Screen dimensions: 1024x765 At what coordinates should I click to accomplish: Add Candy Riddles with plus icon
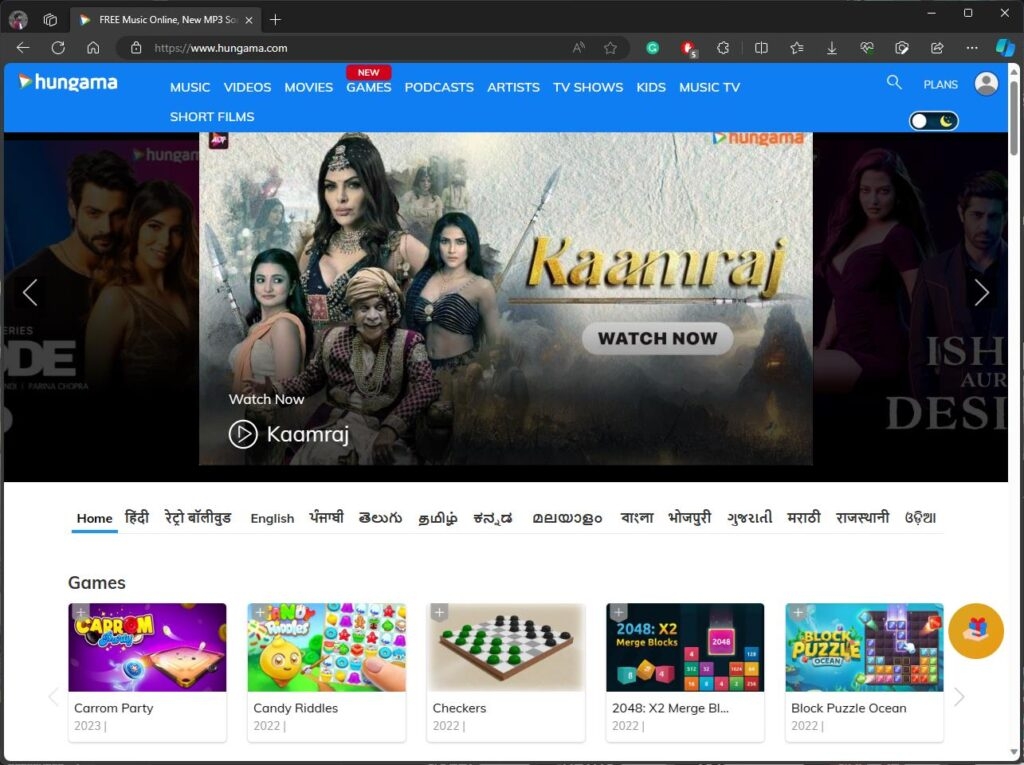point(259,612)
